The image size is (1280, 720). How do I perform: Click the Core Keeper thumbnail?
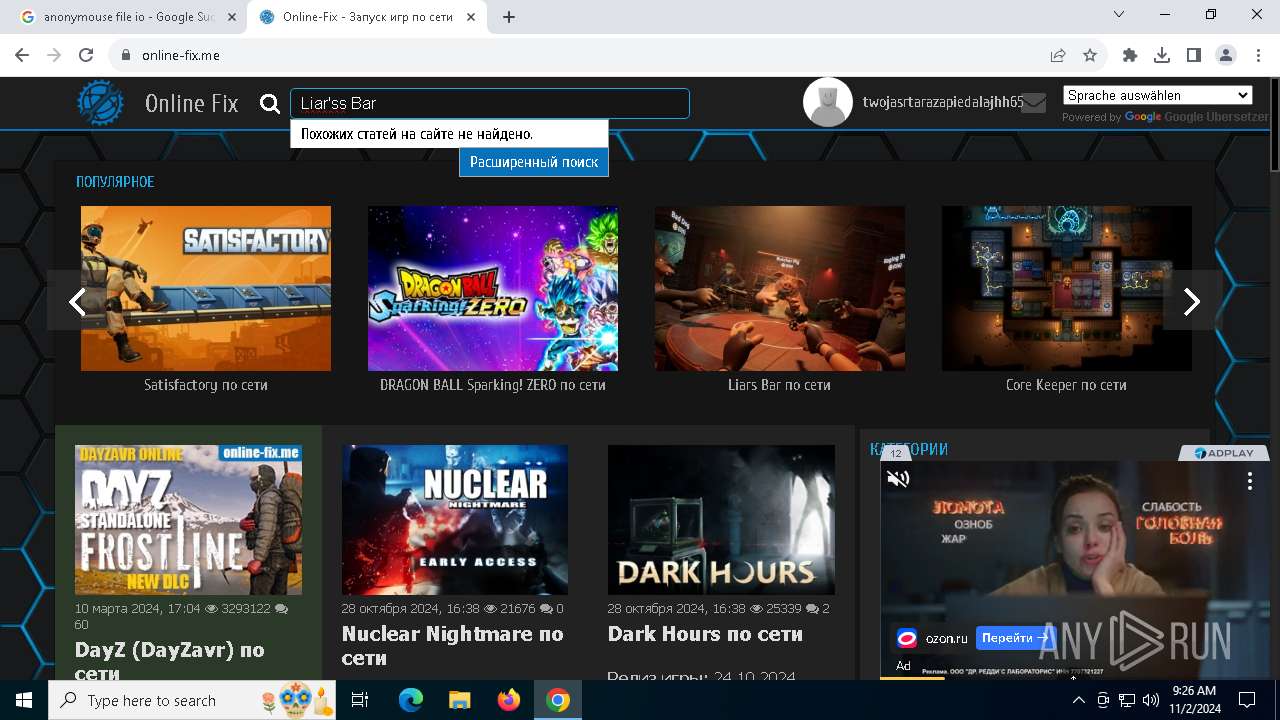1067,288
